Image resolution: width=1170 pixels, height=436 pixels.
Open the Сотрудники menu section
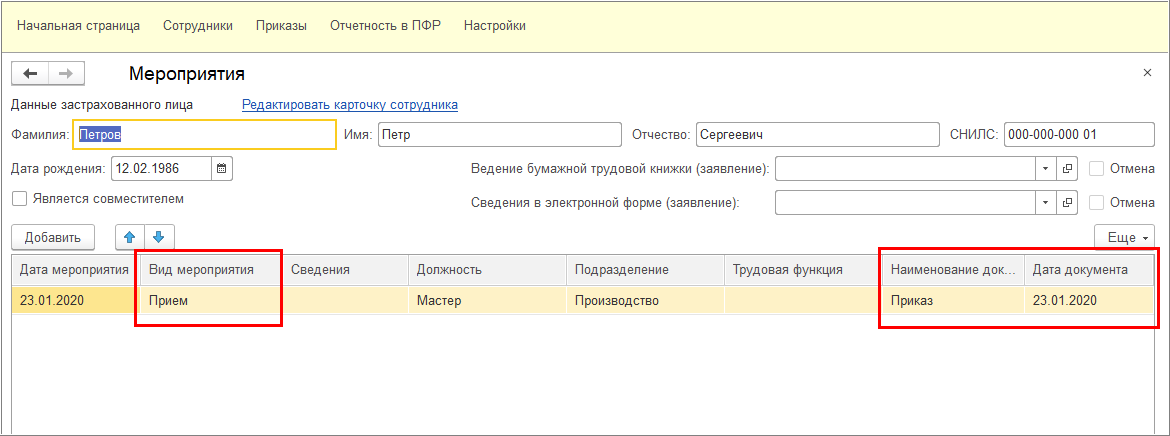pyautogui.click(x=198, y=25)
